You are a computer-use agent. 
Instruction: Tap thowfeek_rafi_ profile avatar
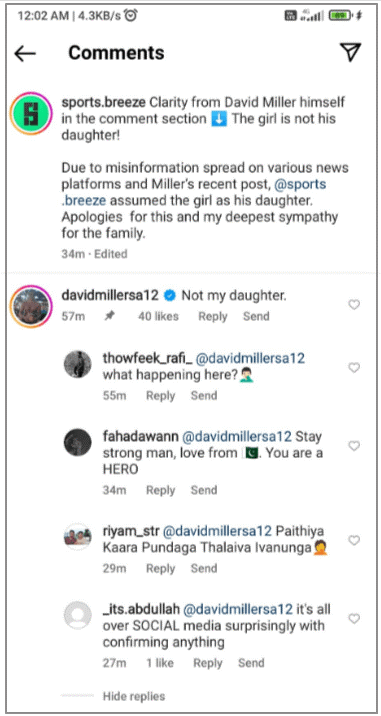(x=78, y=364)
